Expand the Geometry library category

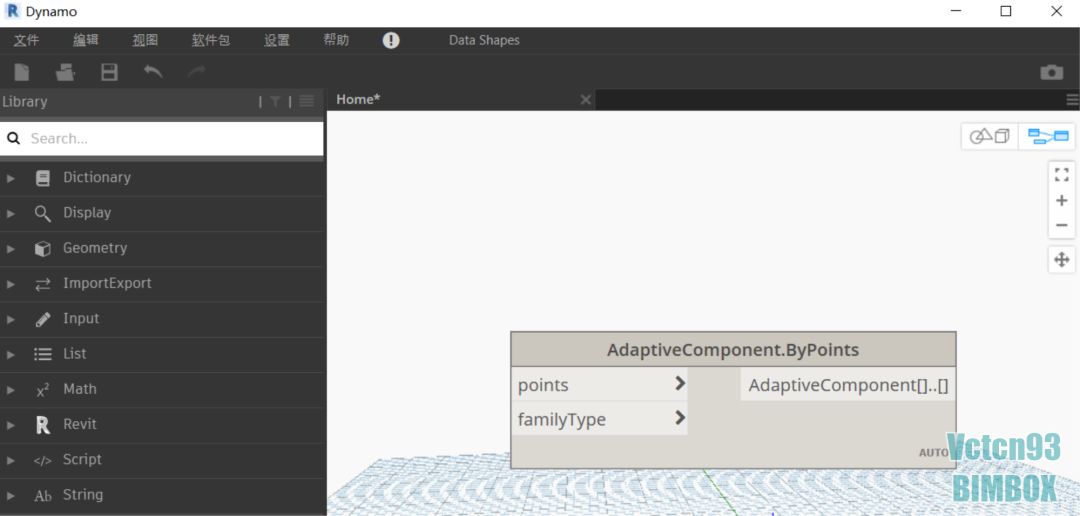(x=94, y=248)
